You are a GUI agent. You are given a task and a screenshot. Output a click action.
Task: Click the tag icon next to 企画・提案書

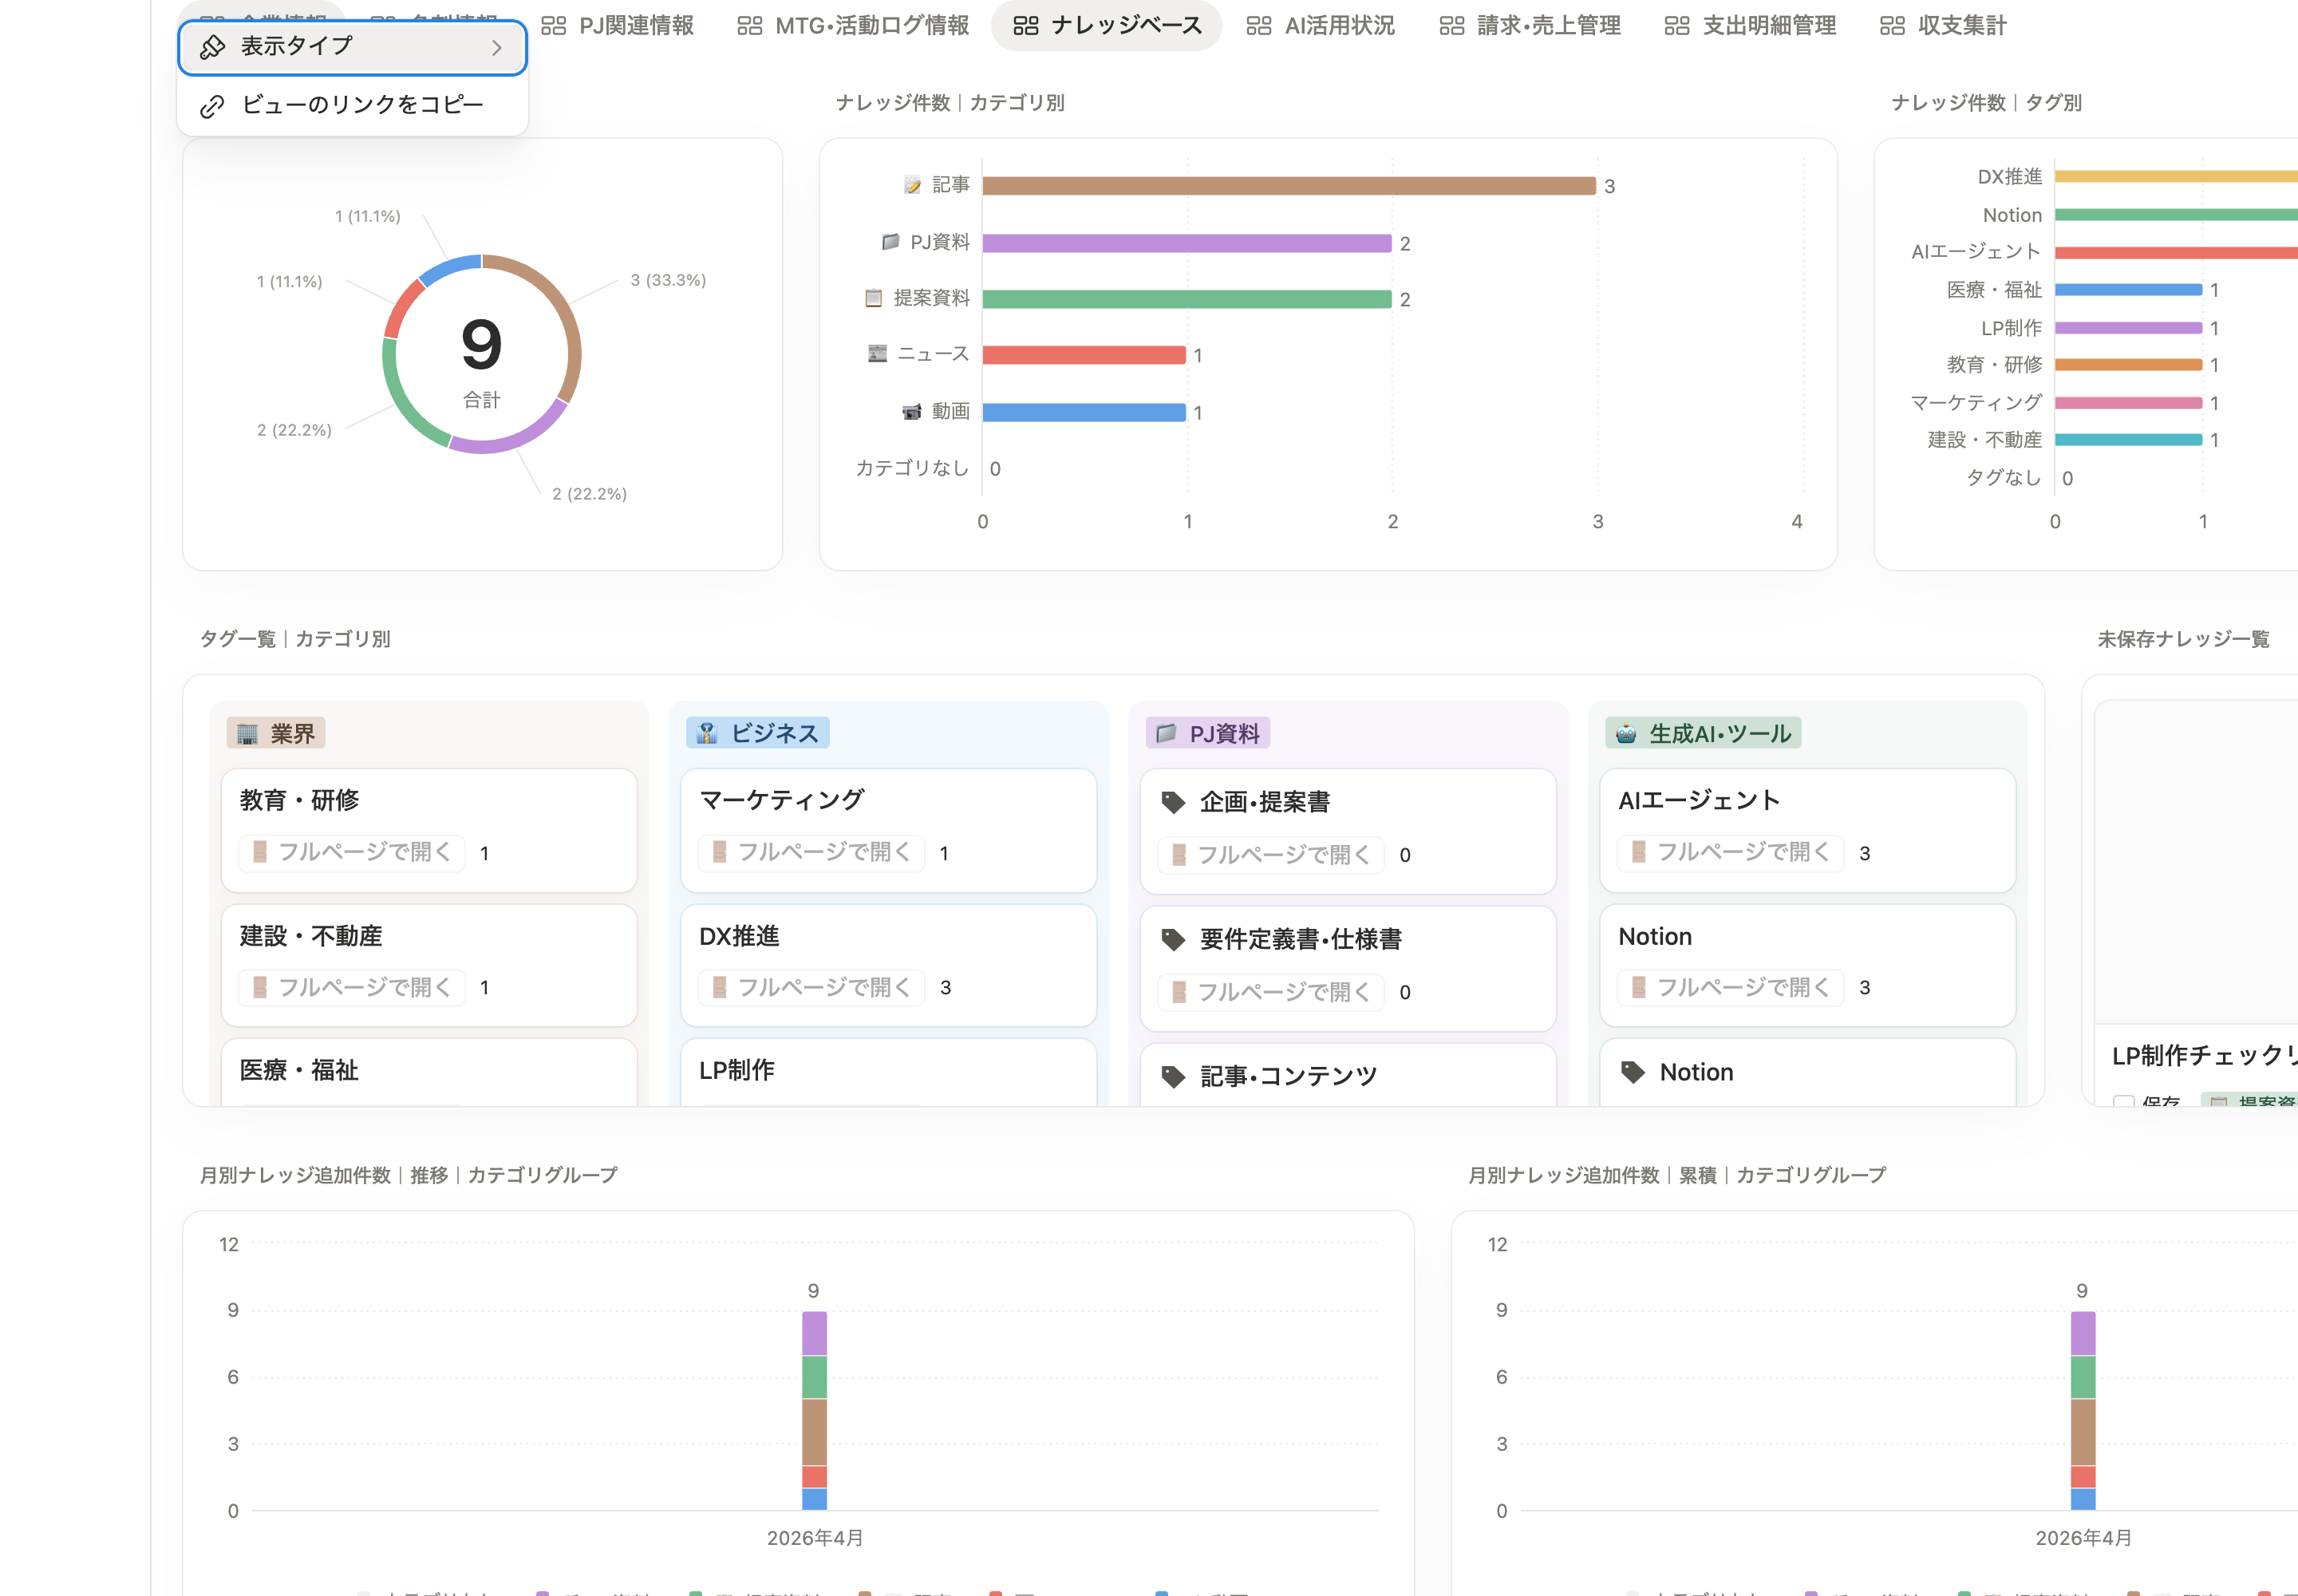point(1172,802)
